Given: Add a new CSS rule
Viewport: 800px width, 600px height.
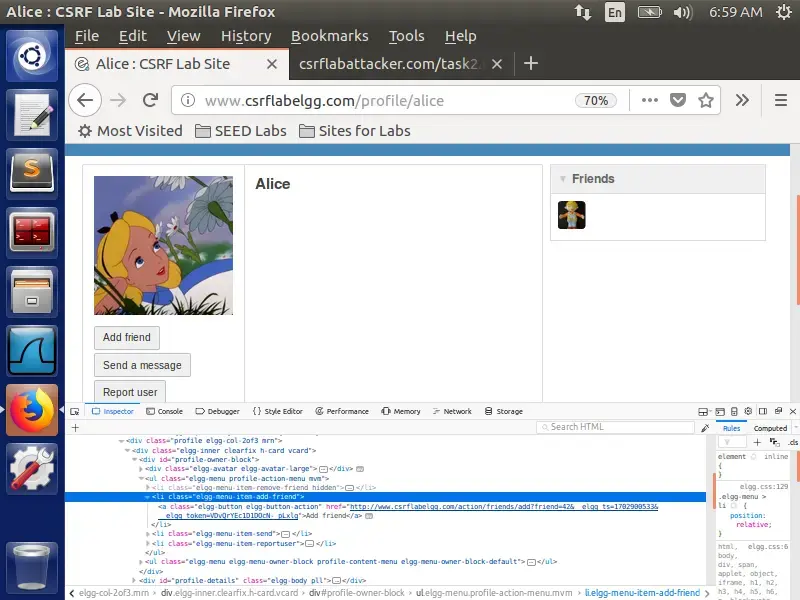Looking at the screenshot, I should point(757,442).
